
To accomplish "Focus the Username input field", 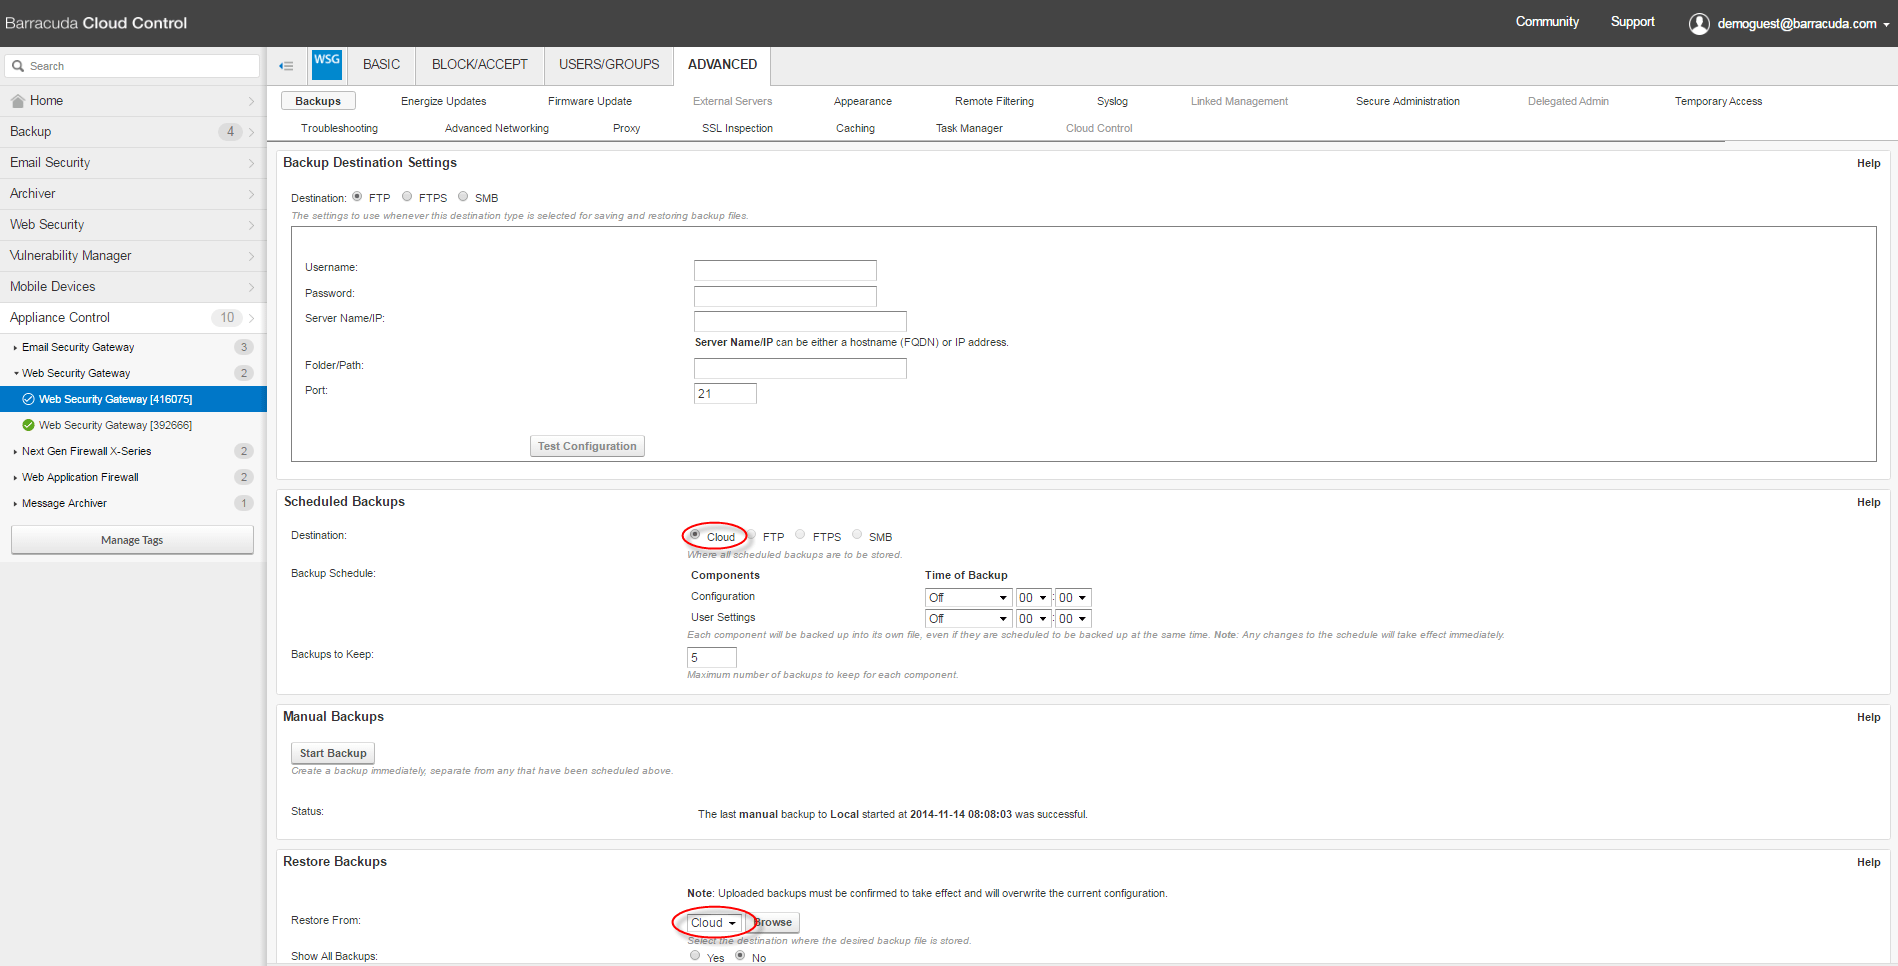I will pos(785,270).
